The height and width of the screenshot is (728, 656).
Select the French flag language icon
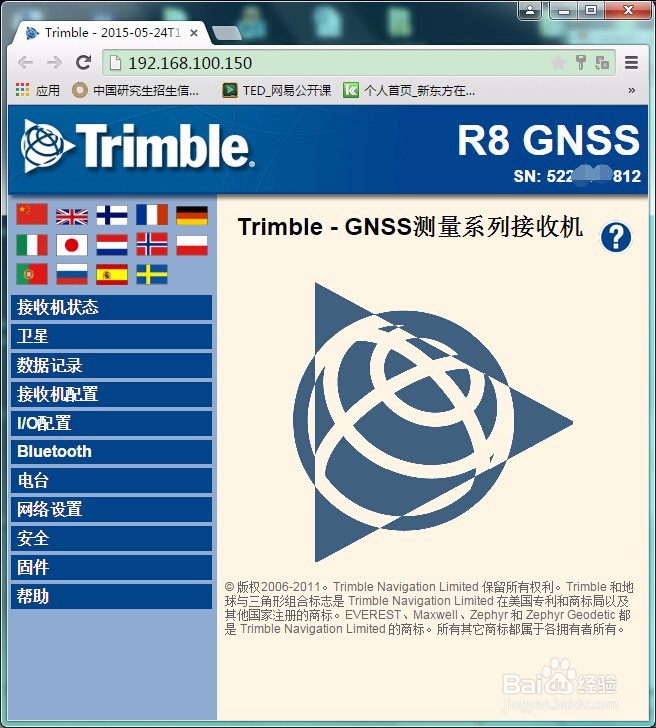pos(152,215)
